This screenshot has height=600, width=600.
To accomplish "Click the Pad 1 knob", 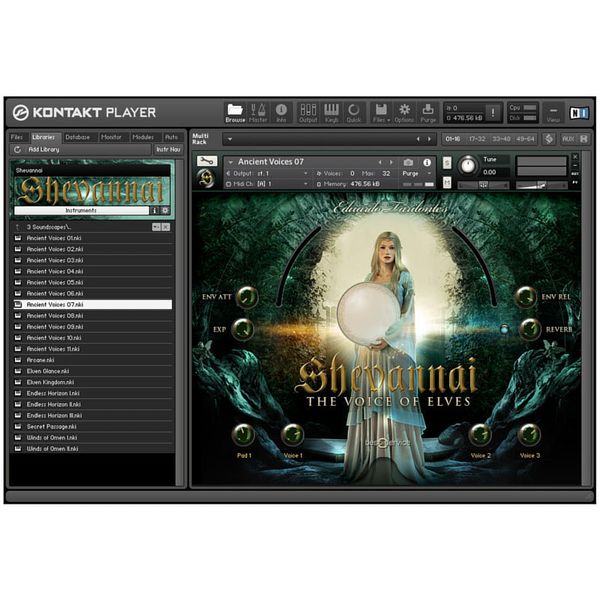I will (243, 435).
